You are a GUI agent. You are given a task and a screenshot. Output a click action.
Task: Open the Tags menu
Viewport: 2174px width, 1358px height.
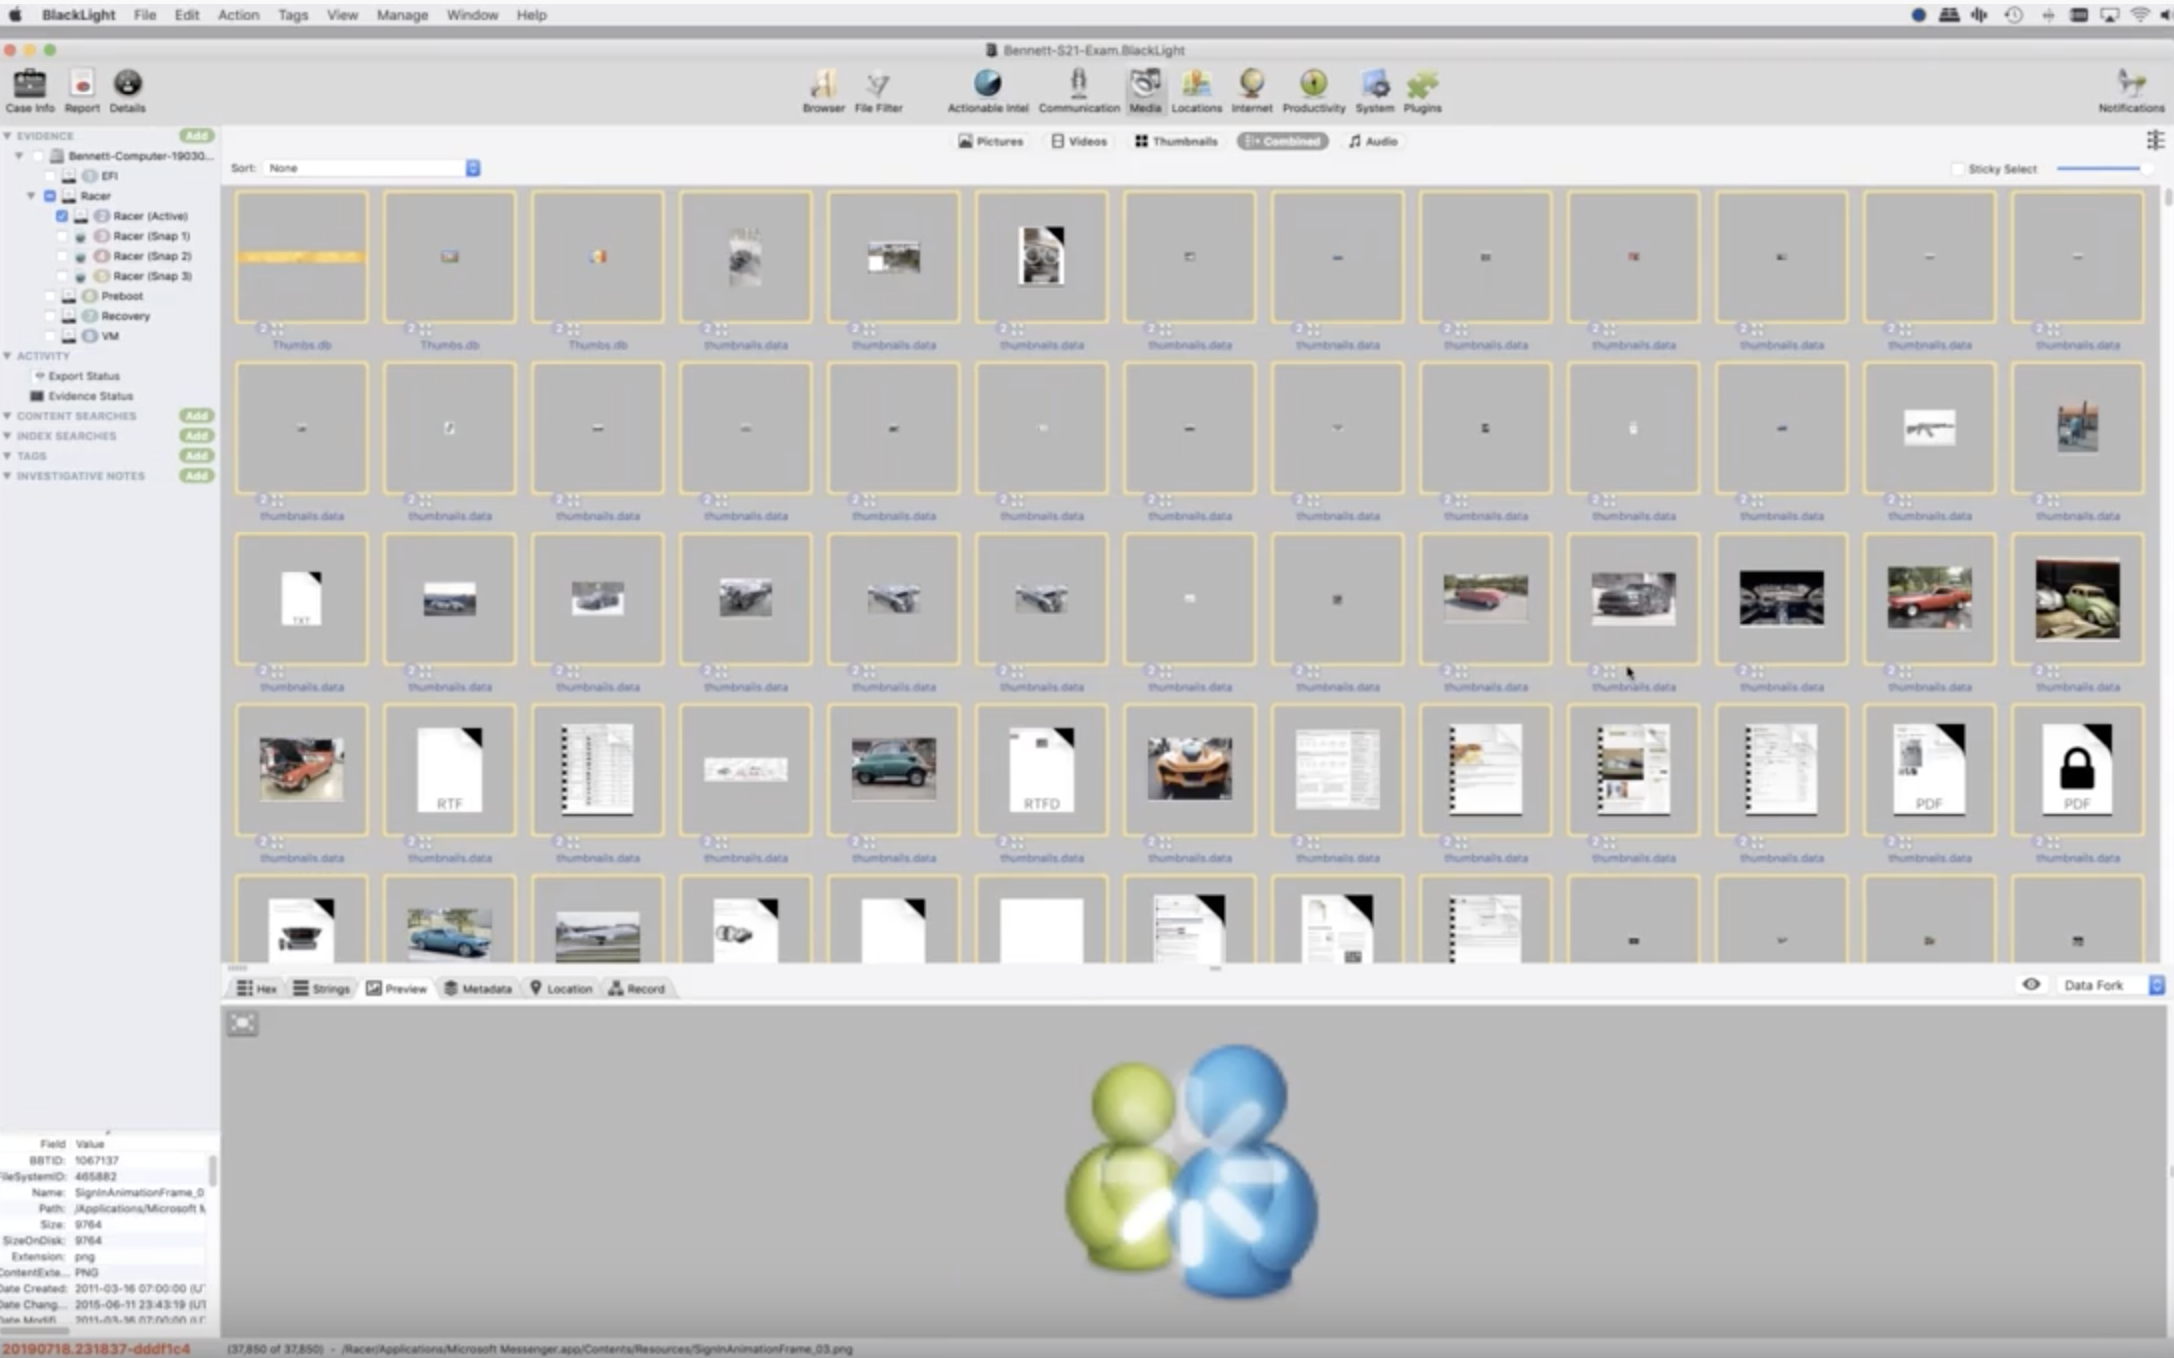click(293, 15)
